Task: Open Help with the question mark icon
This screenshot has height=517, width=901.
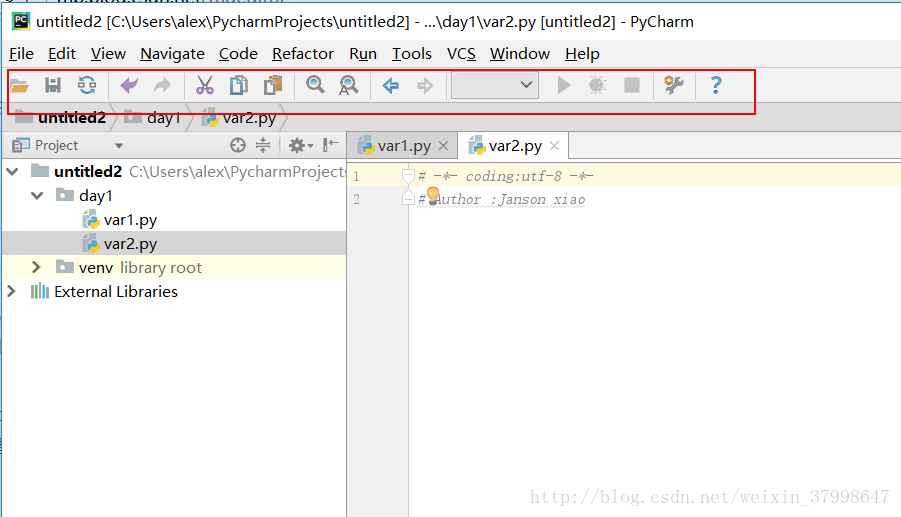Action: [716, 86]
